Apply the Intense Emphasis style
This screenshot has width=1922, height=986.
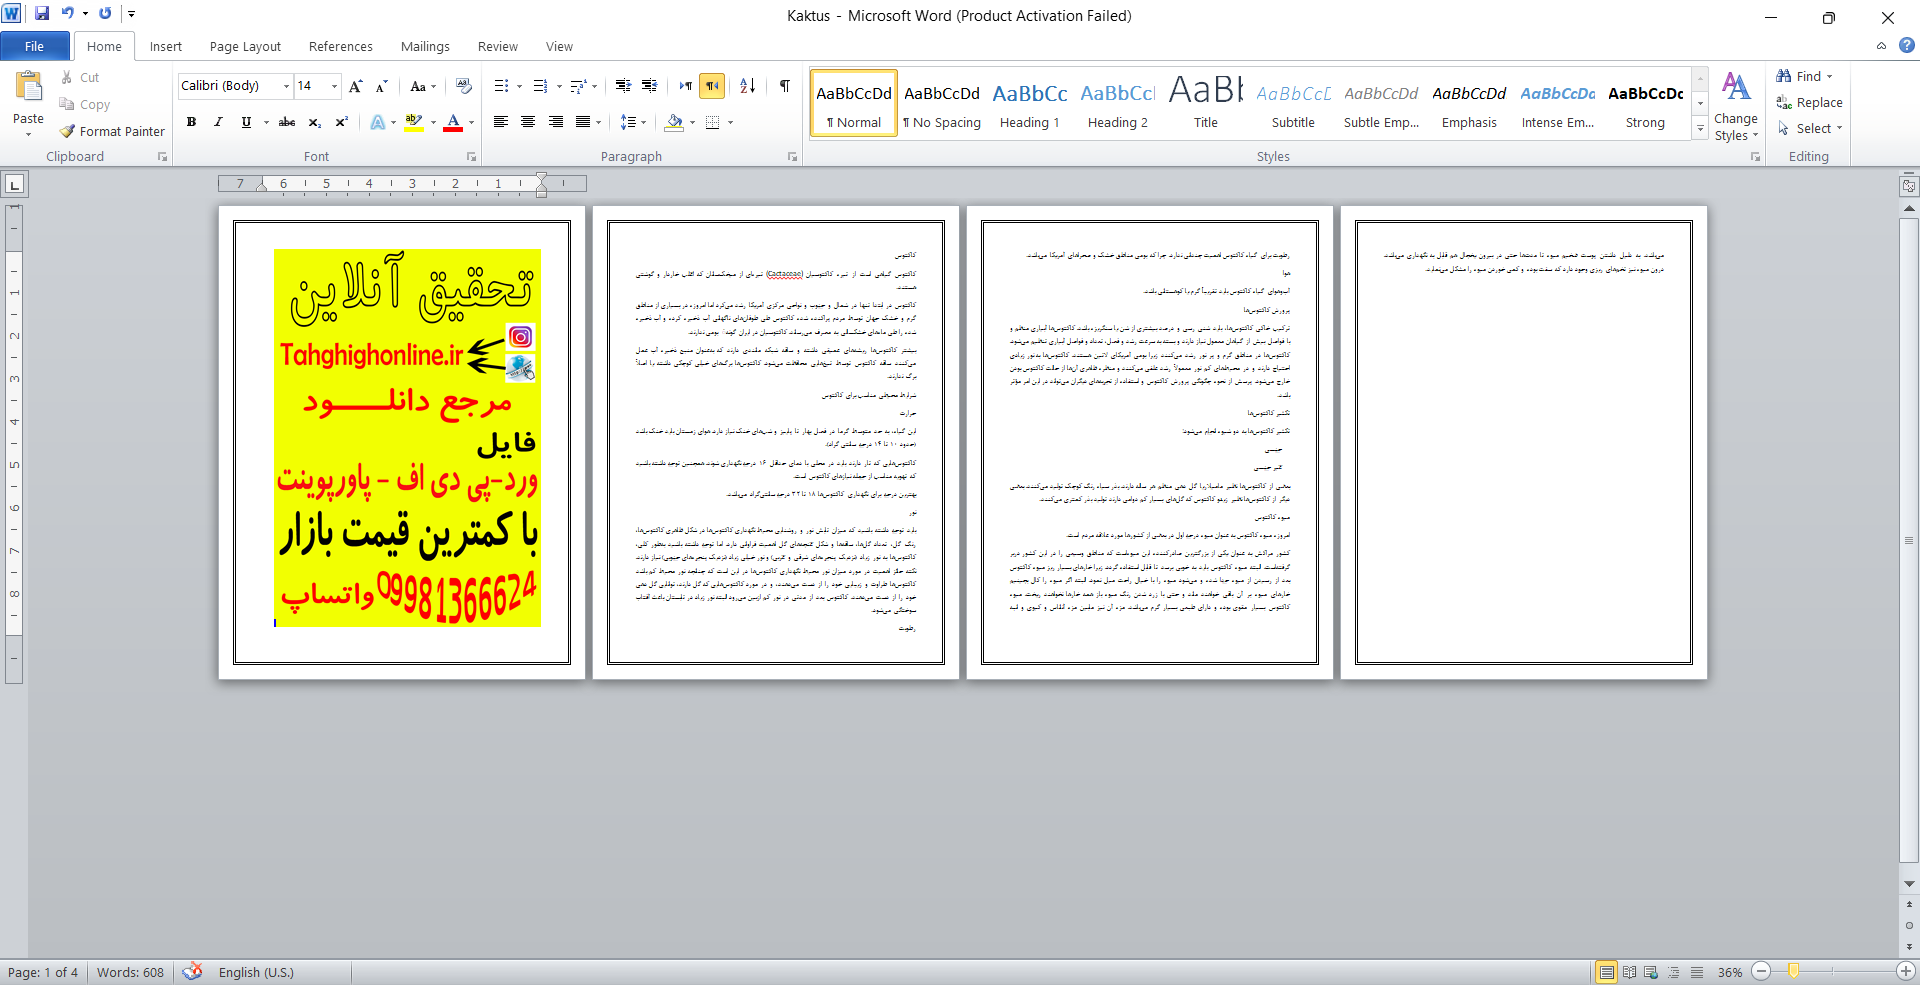[1558, 103]
